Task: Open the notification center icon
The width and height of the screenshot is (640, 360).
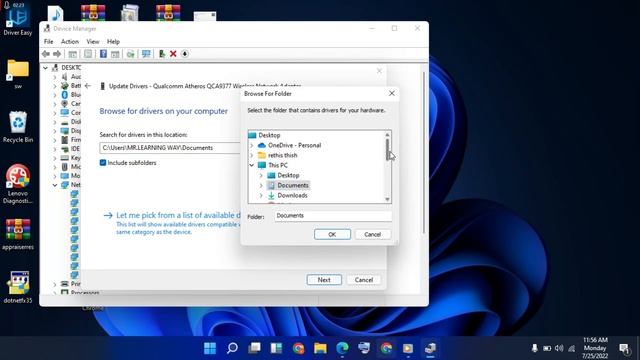Action: (x=624, y=348)
